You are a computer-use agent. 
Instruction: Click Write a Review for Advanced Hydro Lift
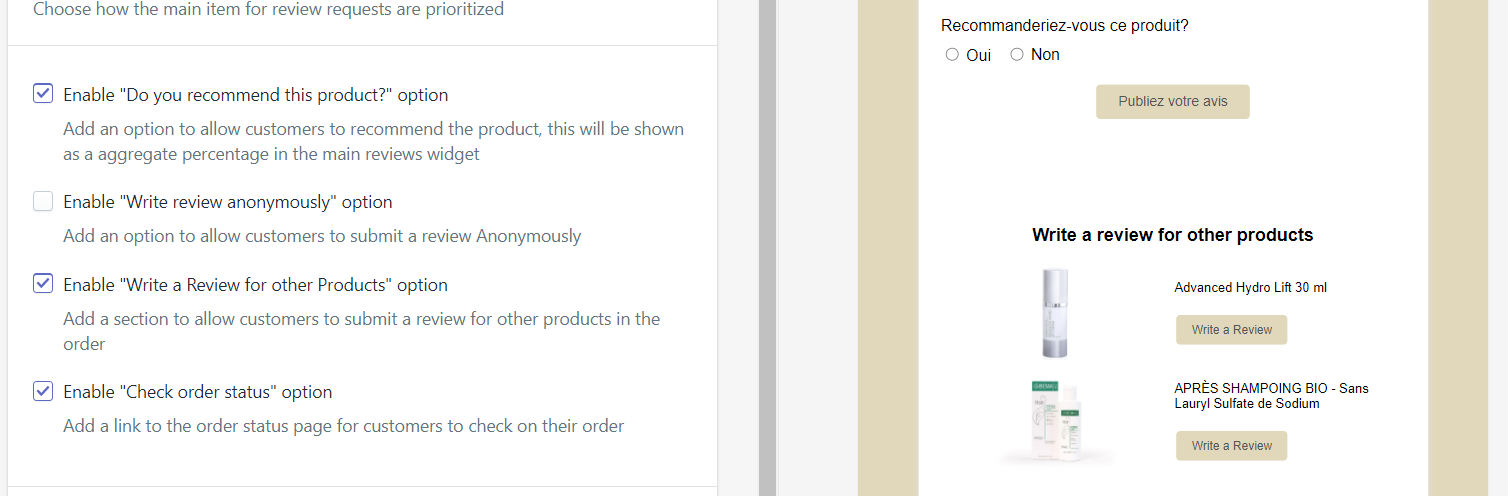pos(1231,330)
